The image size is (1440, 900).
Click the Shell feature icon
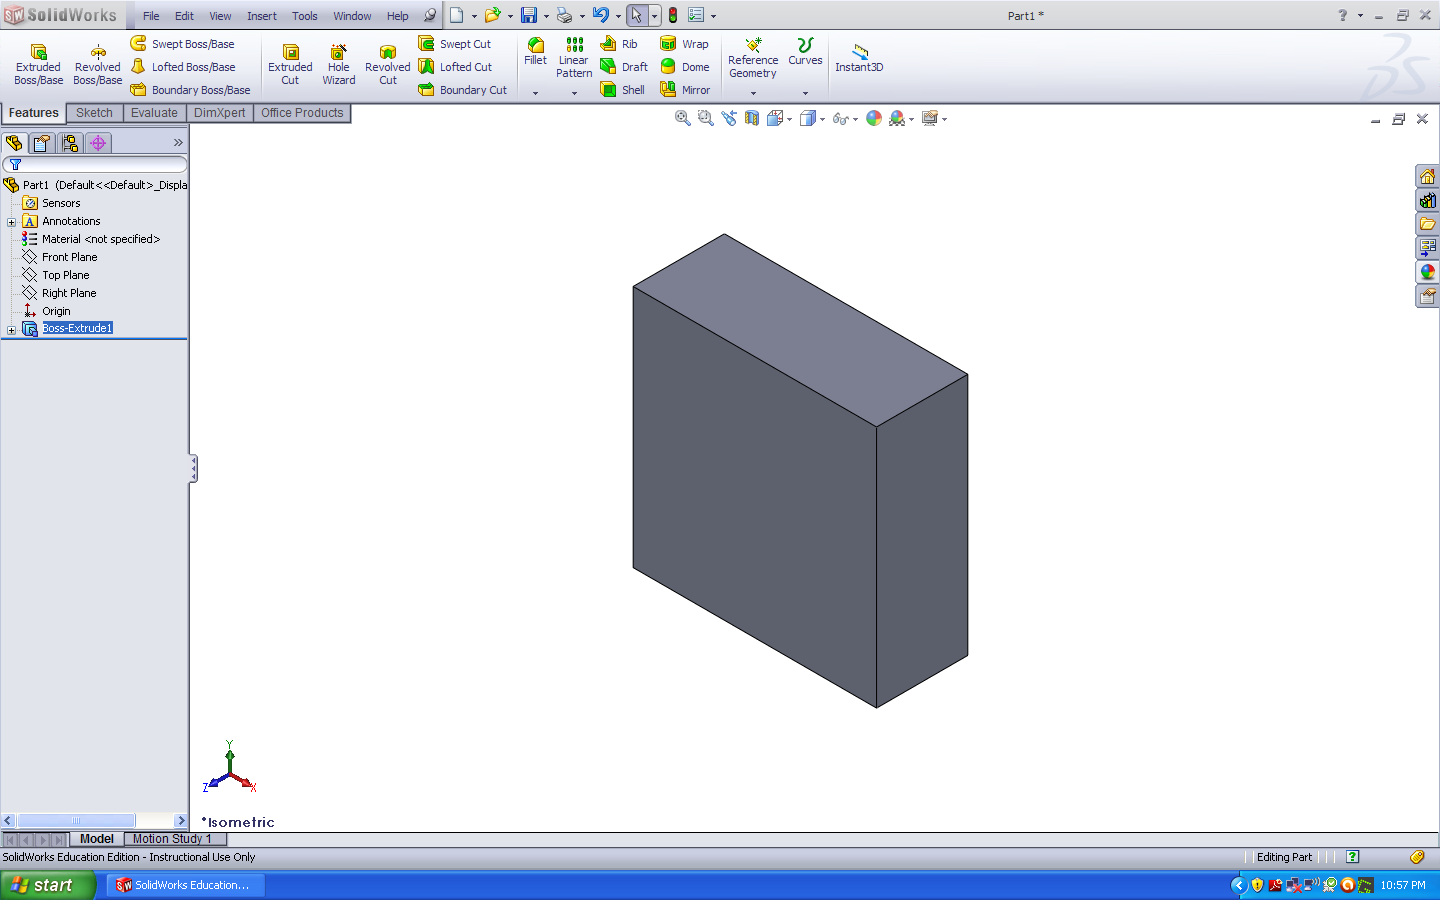tap(622, 90)
